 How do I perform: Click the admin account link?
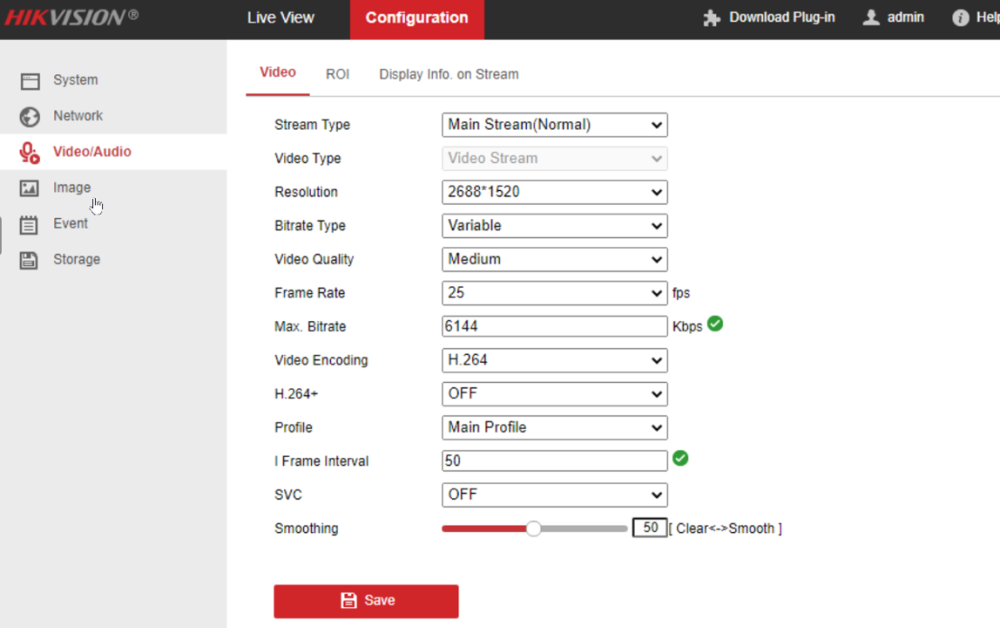(x=905, y=17)
